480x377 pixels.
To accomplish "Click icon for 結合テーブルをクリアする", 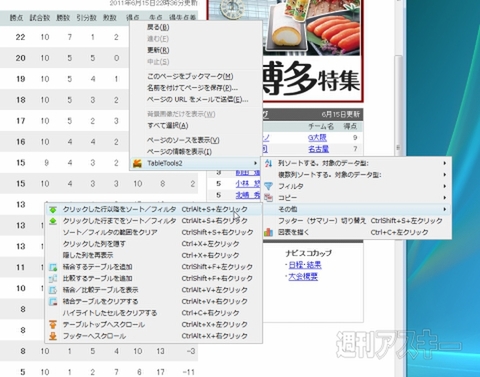I will (x=53, y=302).
